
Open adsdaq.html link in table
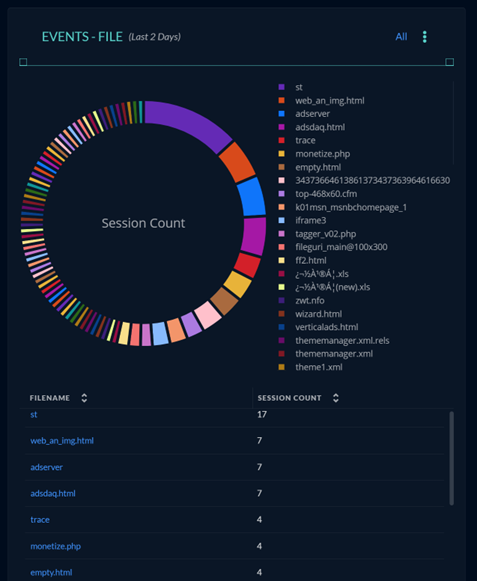[x=53, y=493]
